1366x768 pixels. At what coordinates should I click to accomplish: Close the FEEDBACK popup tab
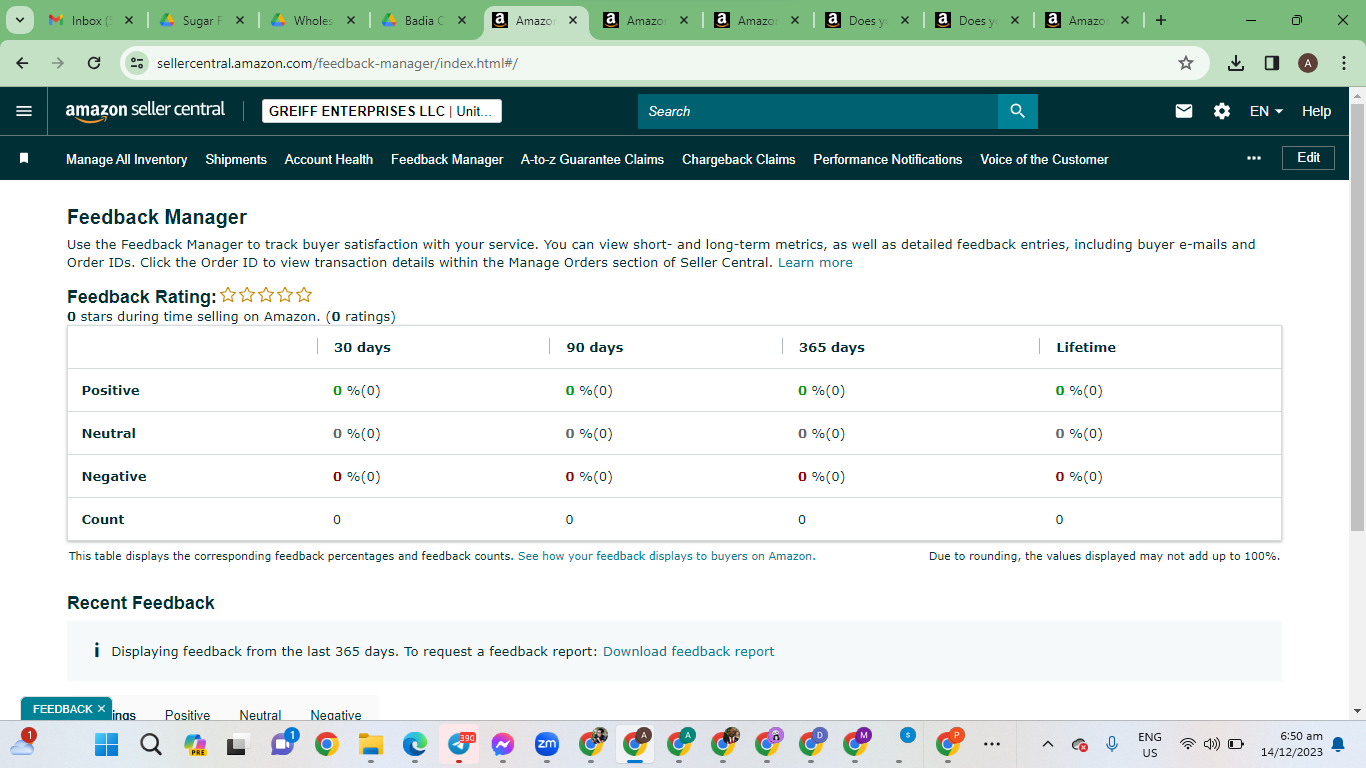click(101, 709)
